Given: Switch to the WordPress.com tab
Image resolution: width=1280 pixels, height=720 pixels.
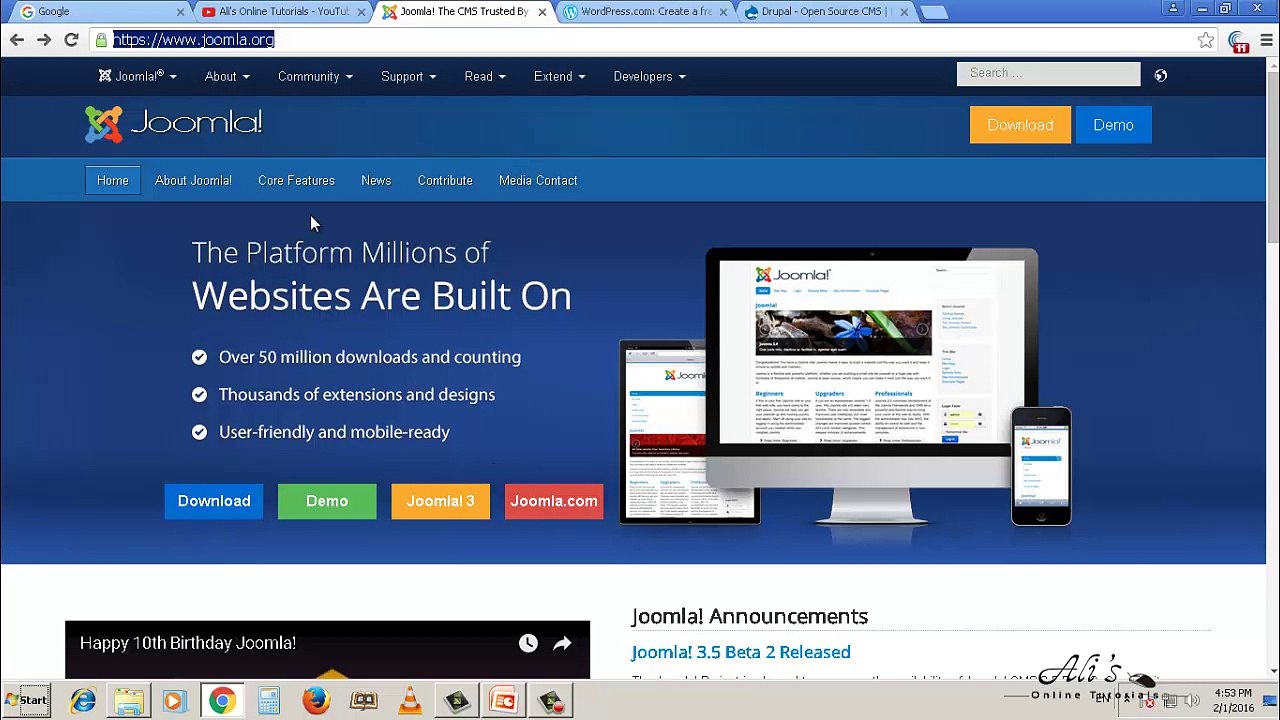Looking at the screenshot, I should tap(645, 12).
